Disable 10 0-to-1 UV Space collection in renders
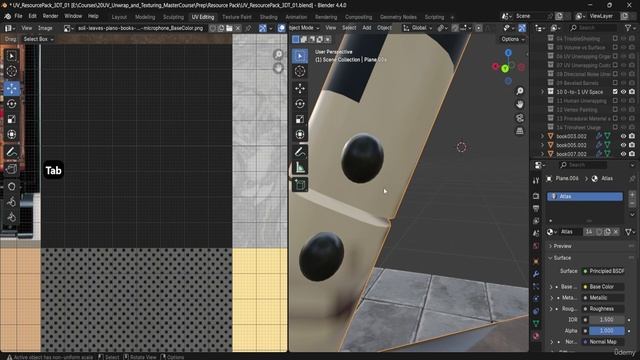 point(632,92)
